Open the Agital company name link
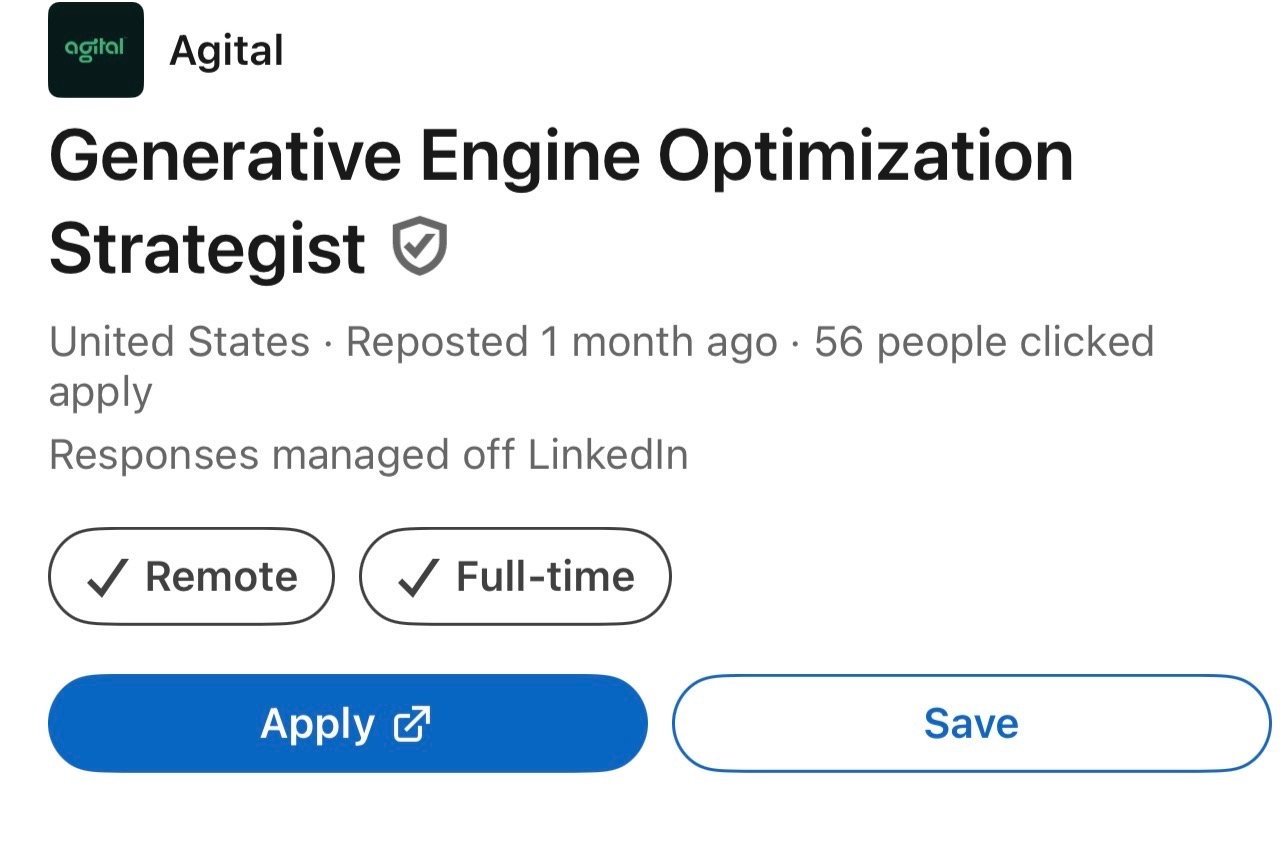 pos(226,50)
